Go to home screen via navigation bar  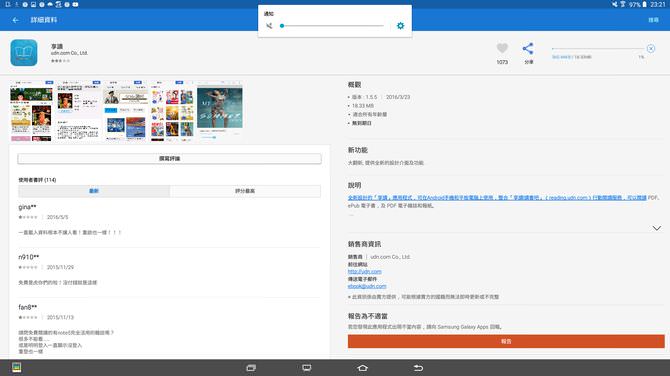362,368
